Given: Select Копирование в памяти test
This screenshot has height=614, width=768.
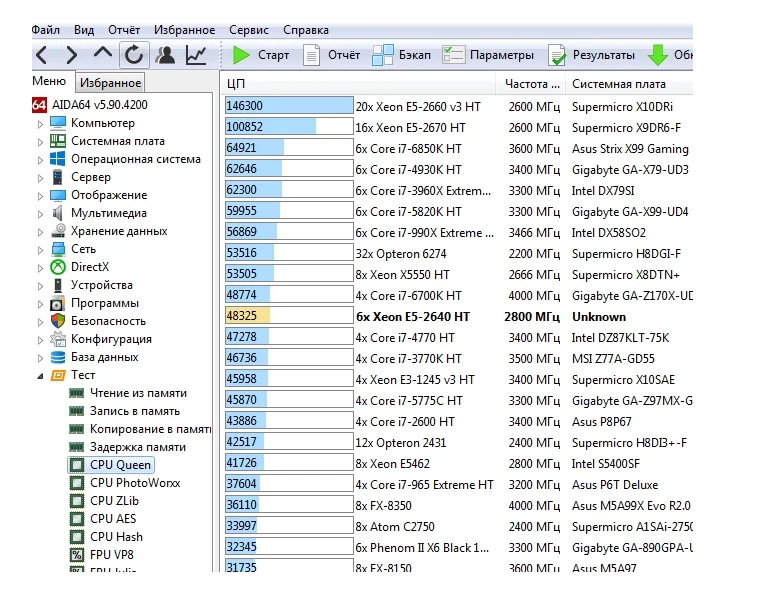Looking at the screenshot, I should coord(150,429).
